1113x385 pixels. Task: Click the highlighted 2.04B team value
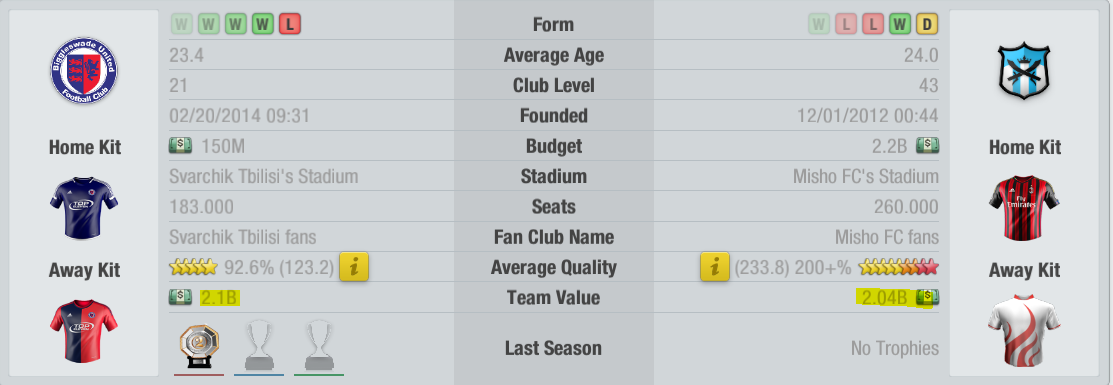click(x=882, y=298)
